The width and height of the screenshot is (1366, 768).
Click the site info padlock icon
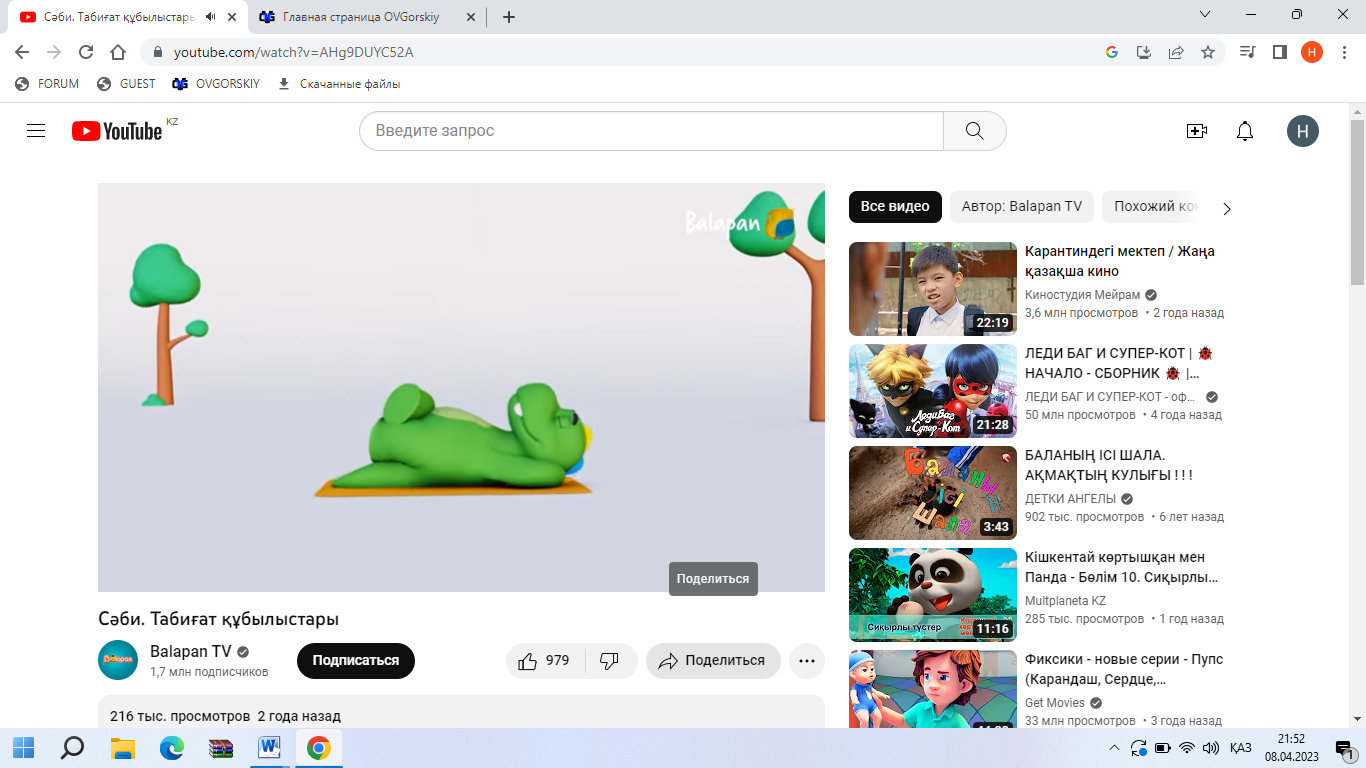coord(158,52)
